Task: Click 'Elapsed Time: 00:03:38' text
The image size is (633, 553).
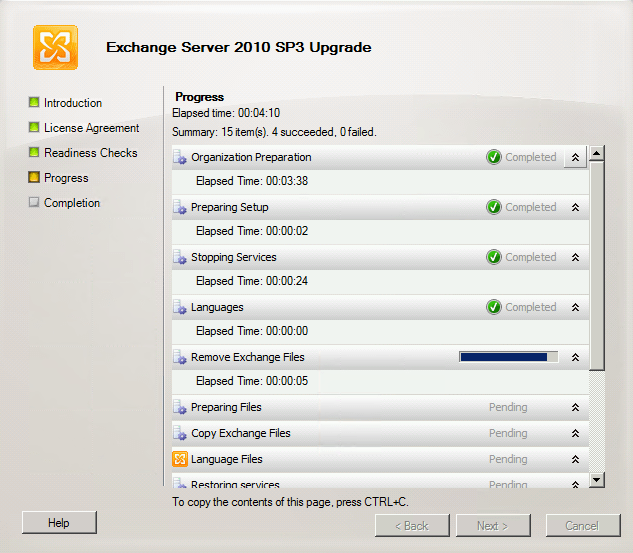Action: tap(252, 181)
